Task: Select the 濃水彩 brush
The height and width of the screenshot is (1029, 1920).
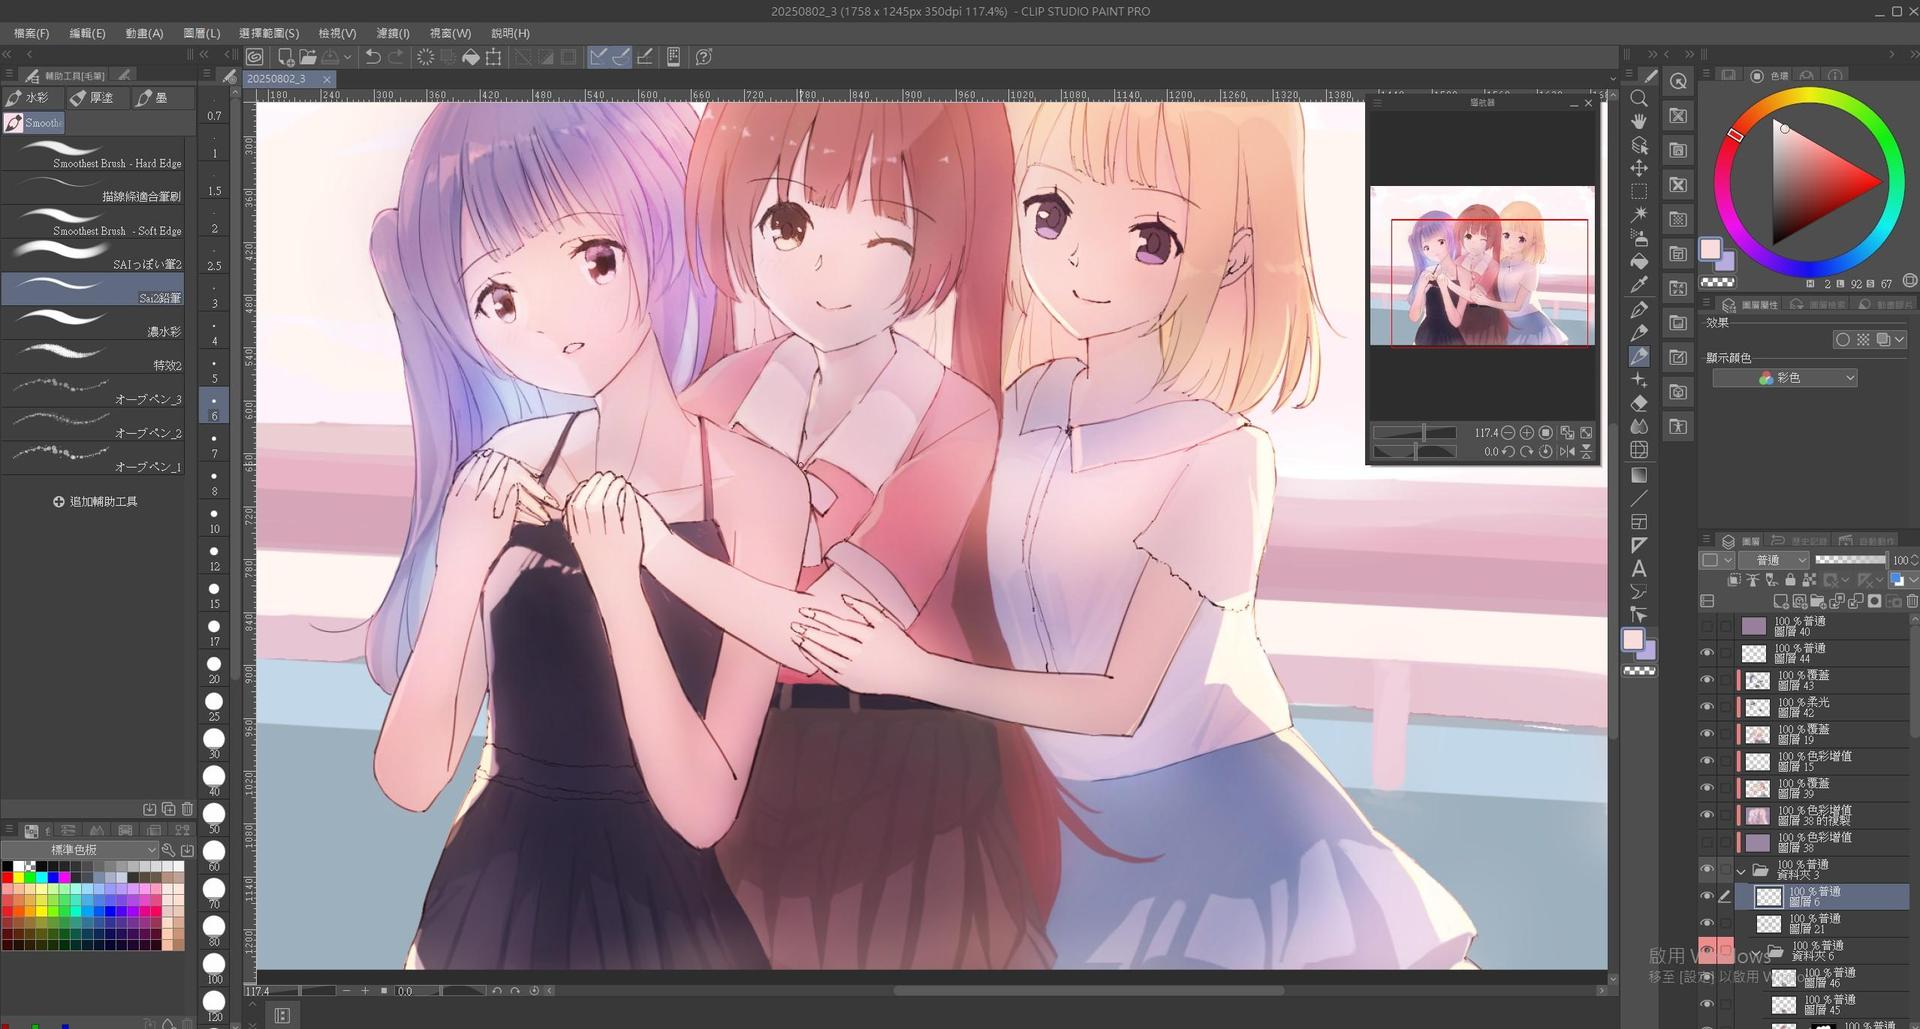Action: (93, 323)
